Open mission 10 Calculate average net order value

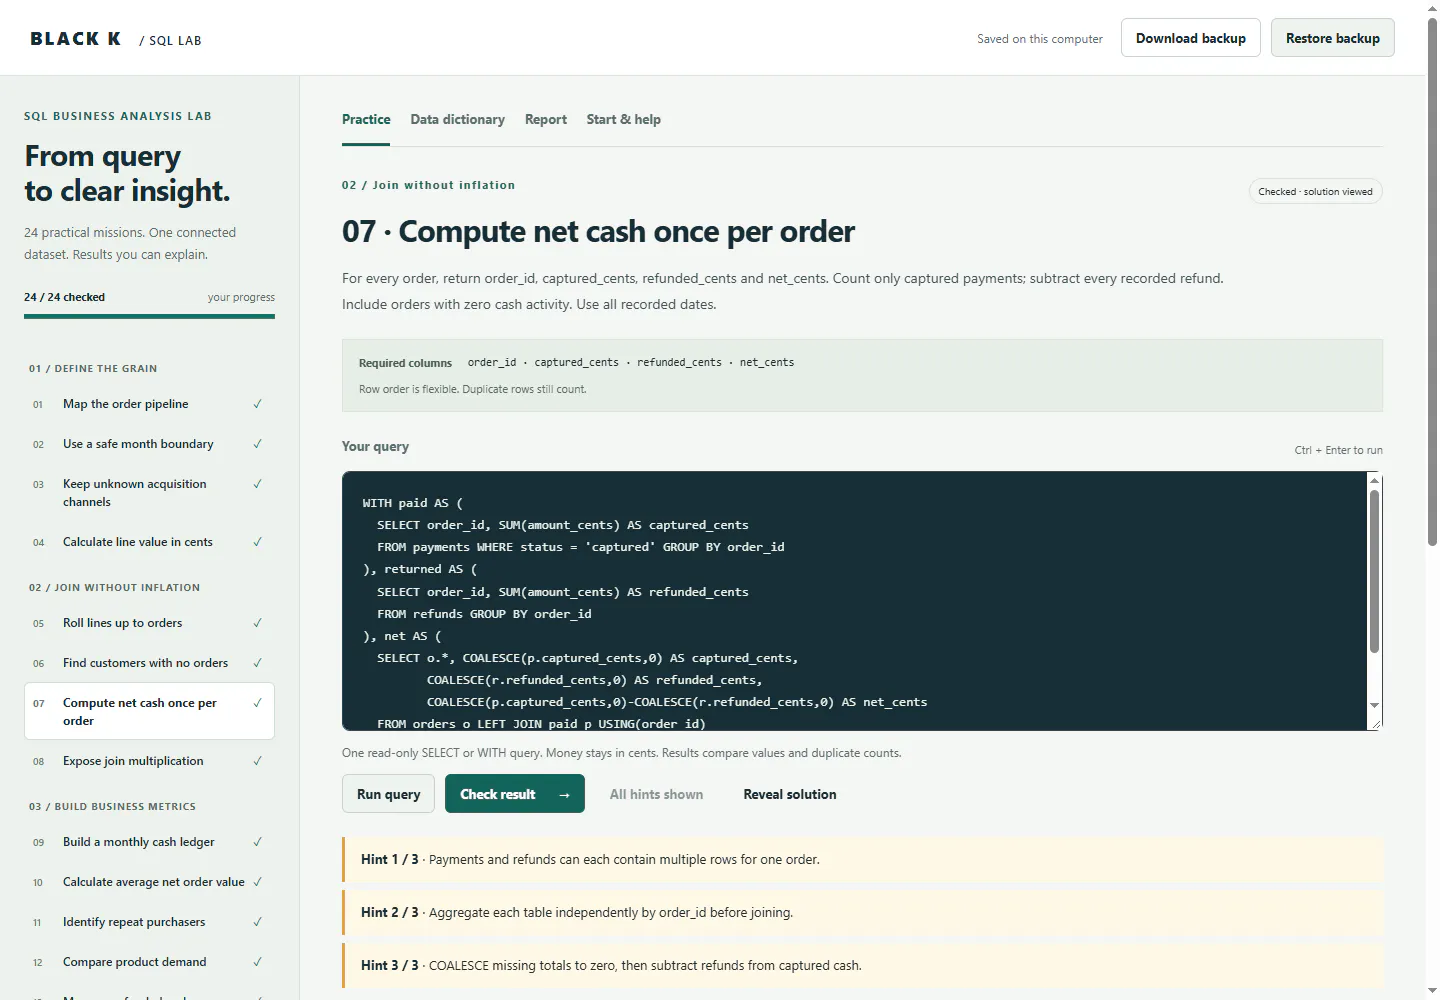(x=149, y=882)
